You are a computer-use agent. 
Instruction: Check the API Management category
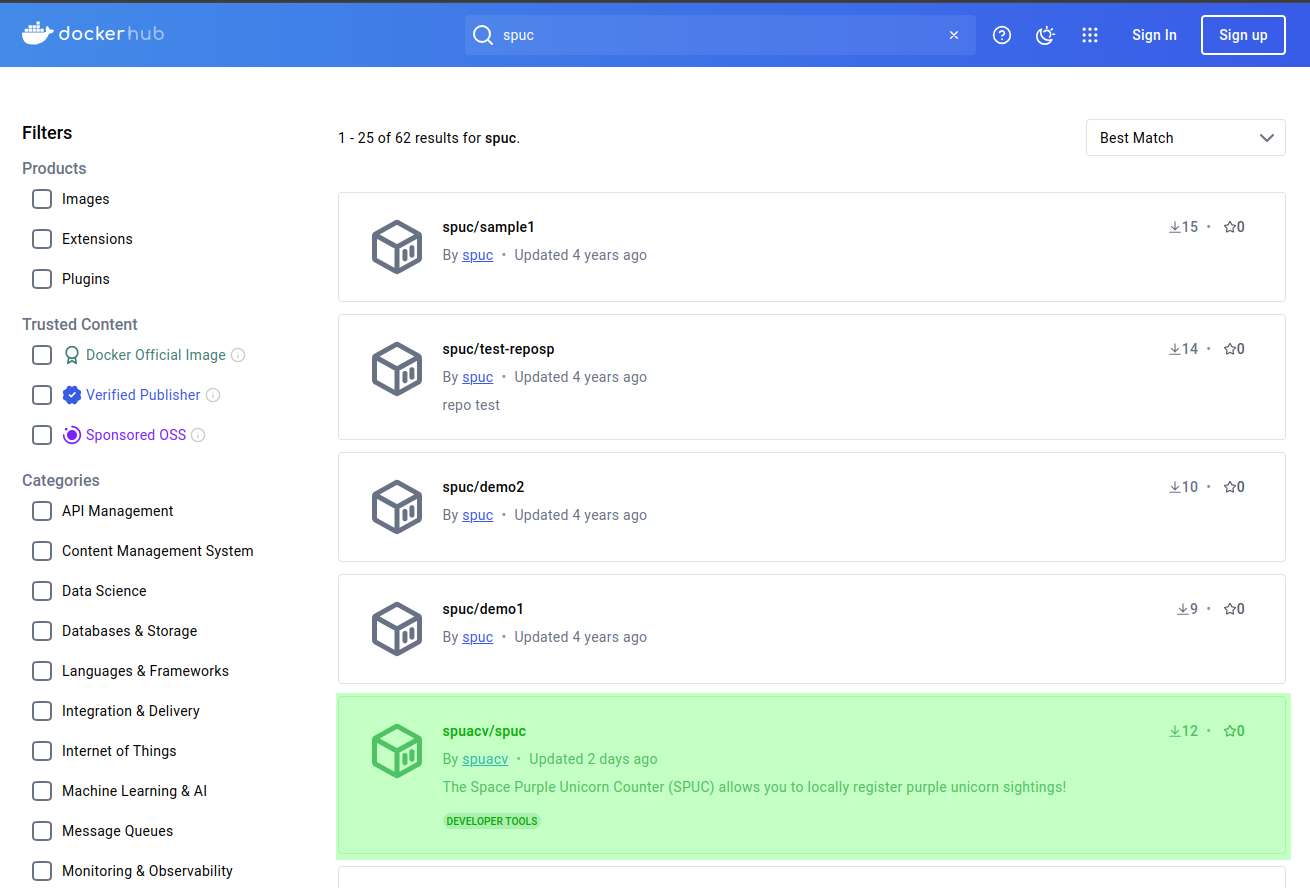click(42, 511)
